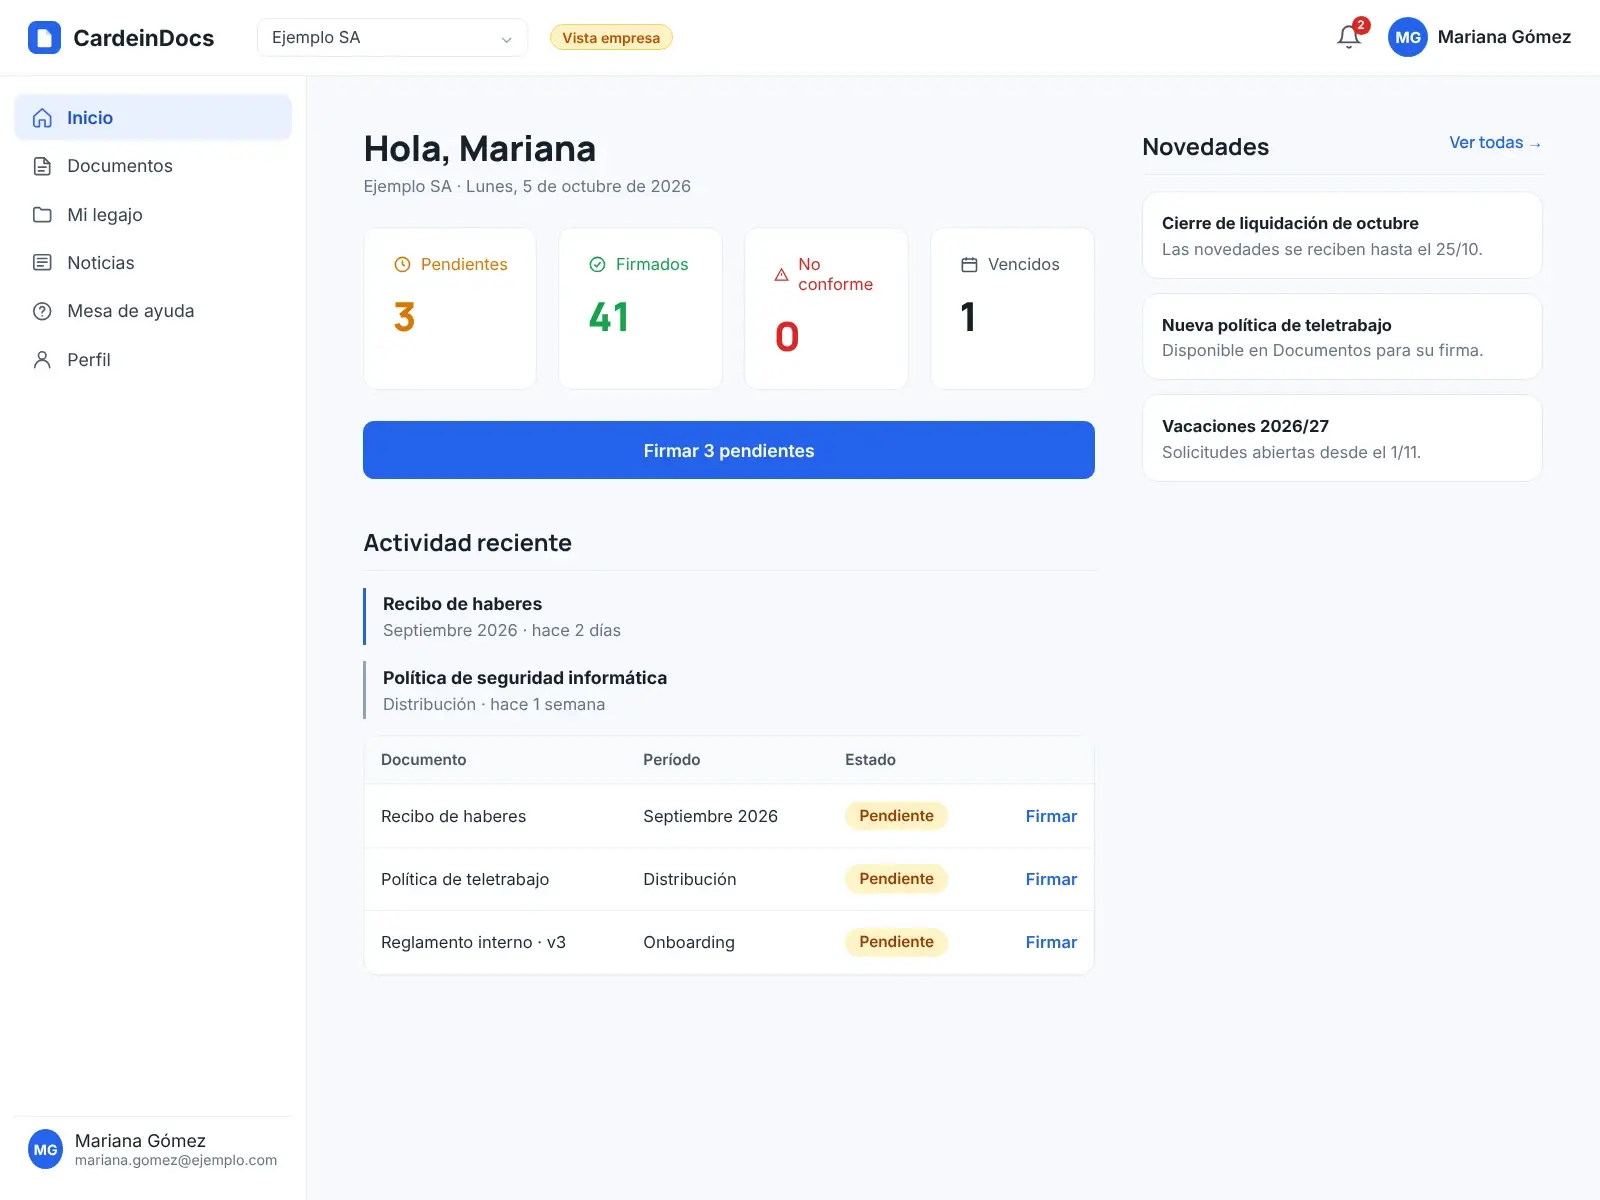Click the warning triangle on the No conforme card

[x=781, y=275]
